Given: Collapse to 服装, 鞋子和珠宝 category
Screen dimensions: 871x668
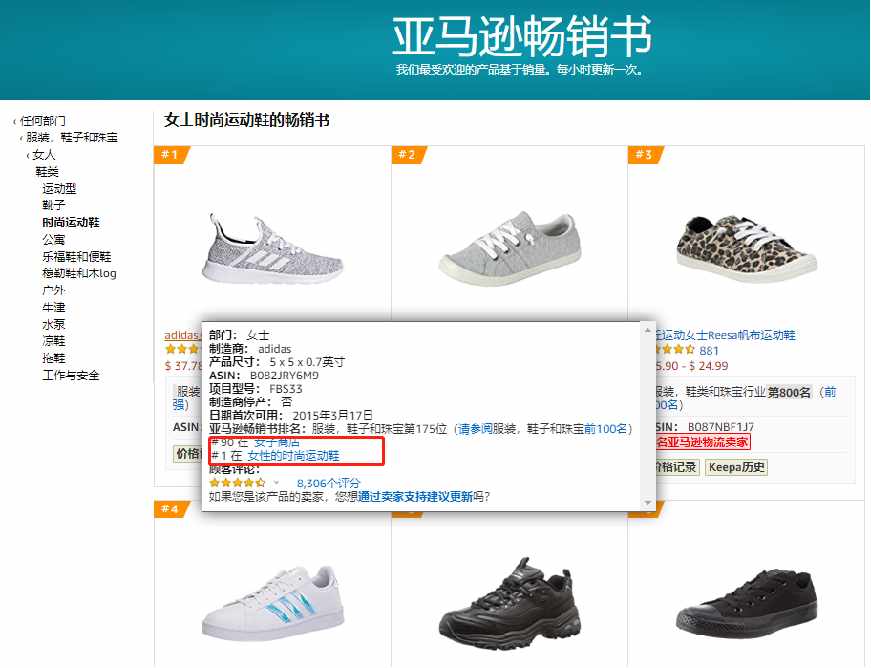Looking at the screenshot, I should point(71,137).
